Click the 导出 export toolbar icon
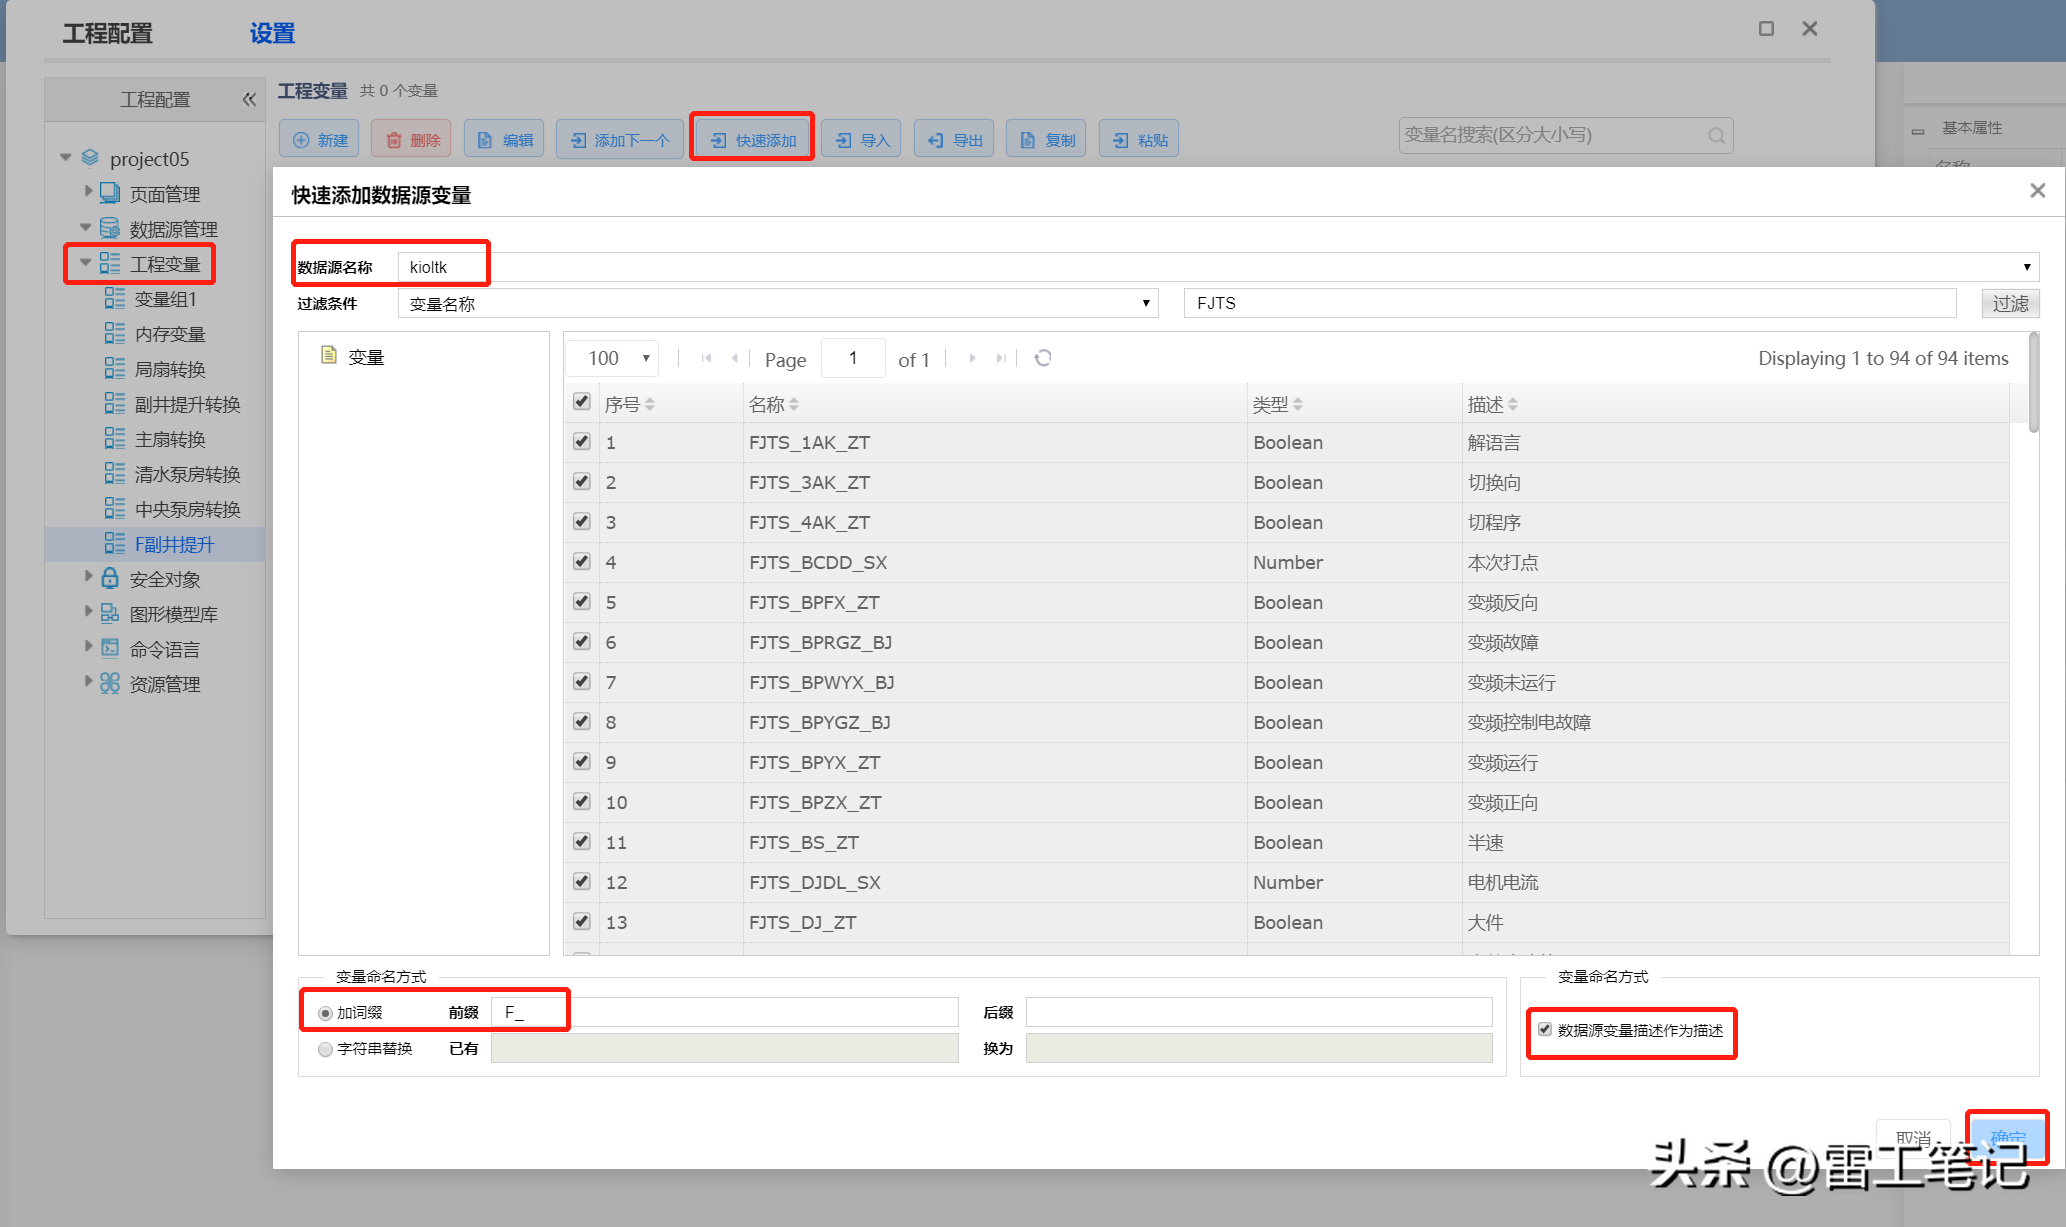The height and width of the screenshot is (1227, 2066). (x=936, y=140)
